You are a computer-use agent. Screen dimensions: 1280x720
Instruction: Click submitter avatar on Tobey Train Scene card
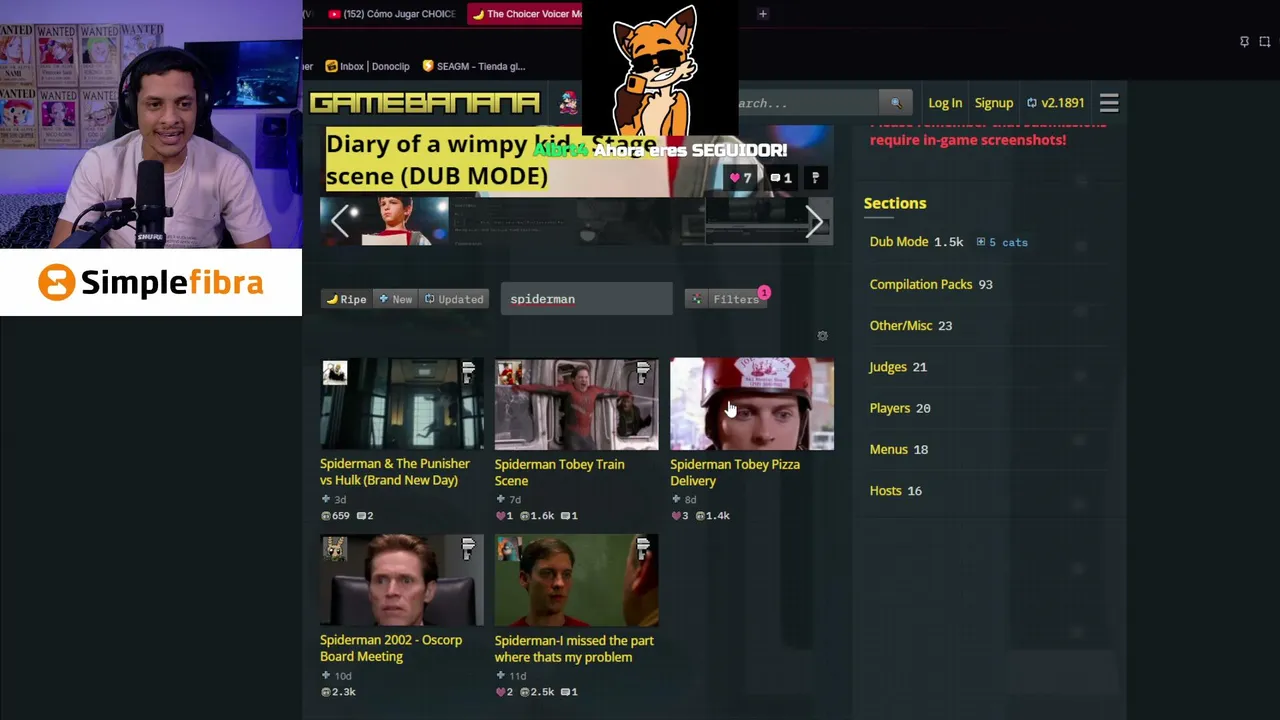(x=510, y=374)
